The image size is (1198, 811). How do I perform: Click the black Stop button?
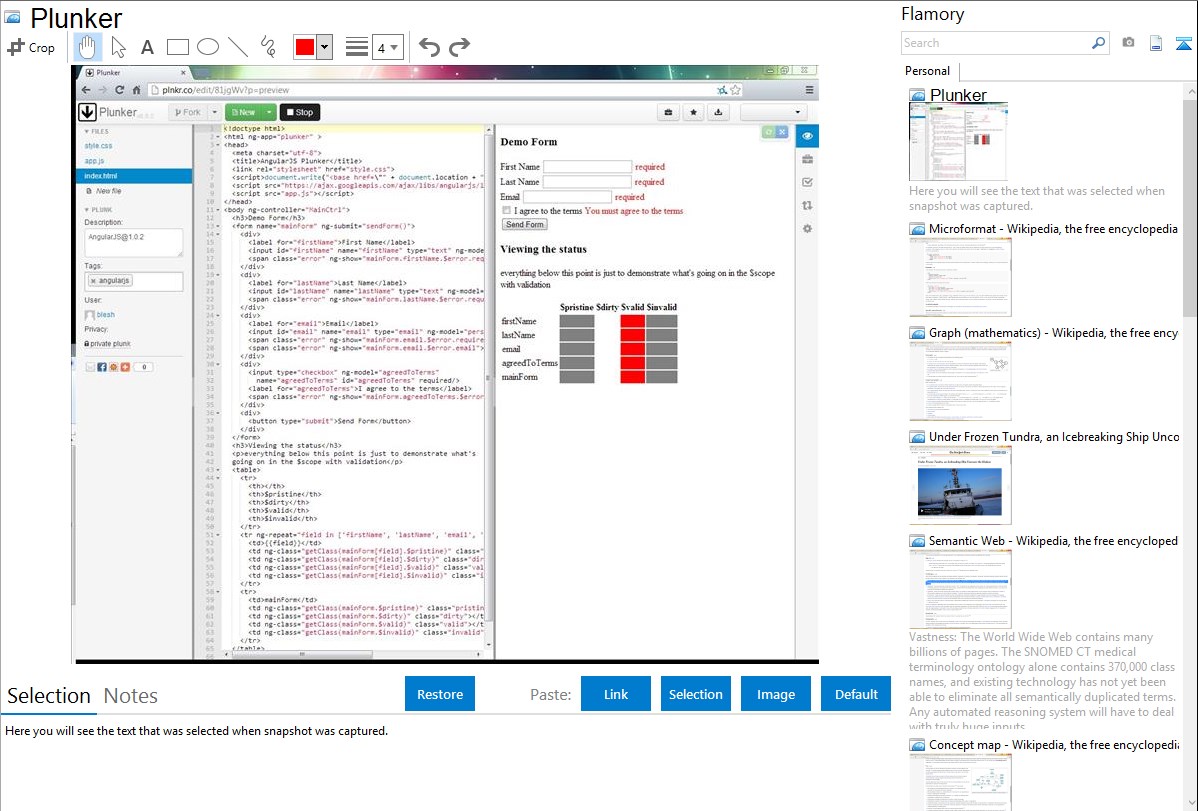click(x=300, y=112)
